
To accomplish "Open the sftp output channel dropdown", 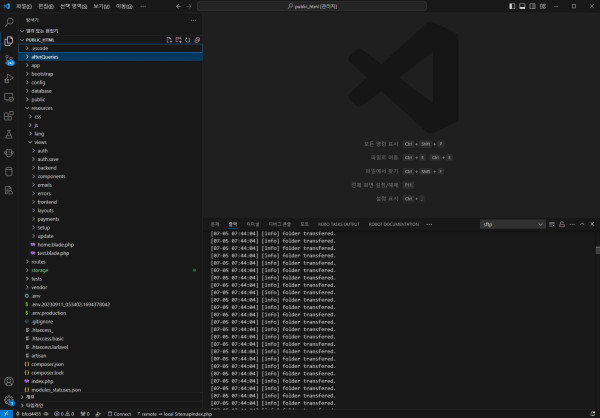I will (513, 224).
